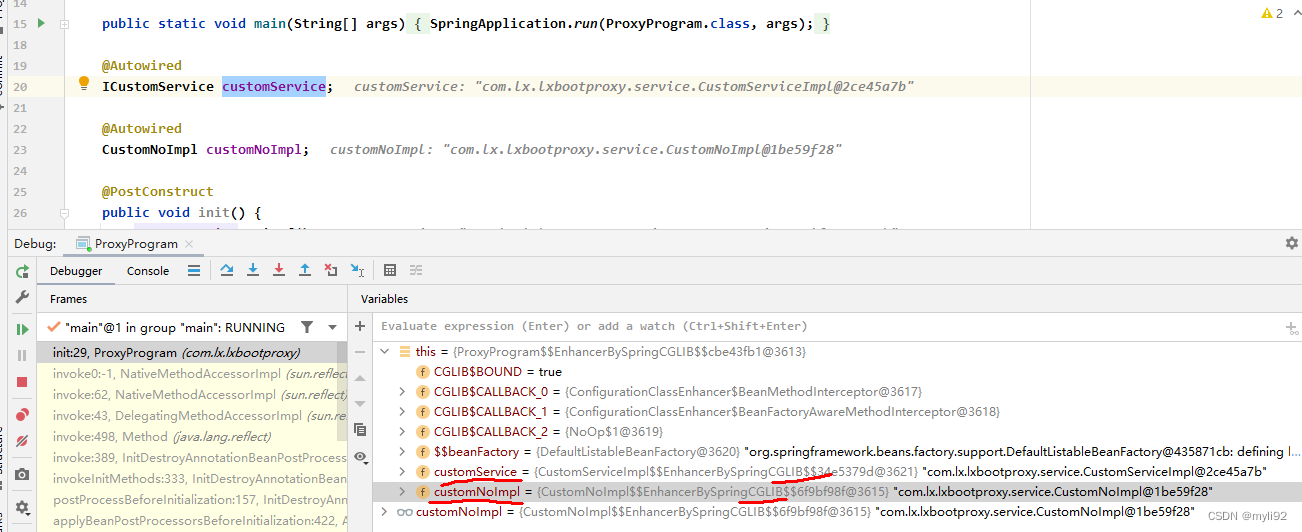Screen dimensions: 1302x532
Task: Move watch down arrow
Action: coord(361,404)
